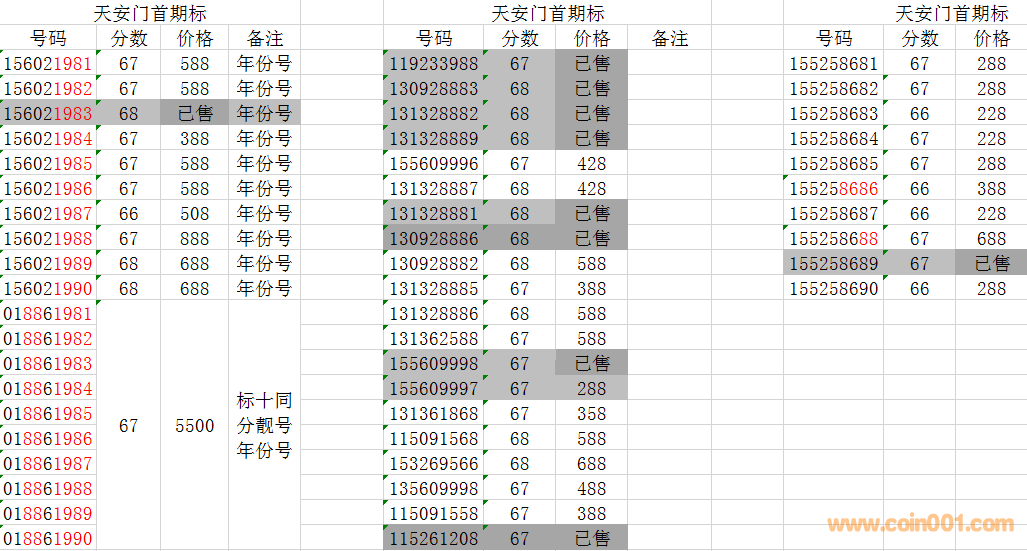Select the highlighted cell 155258689
1027x551 pixels.
833,263
